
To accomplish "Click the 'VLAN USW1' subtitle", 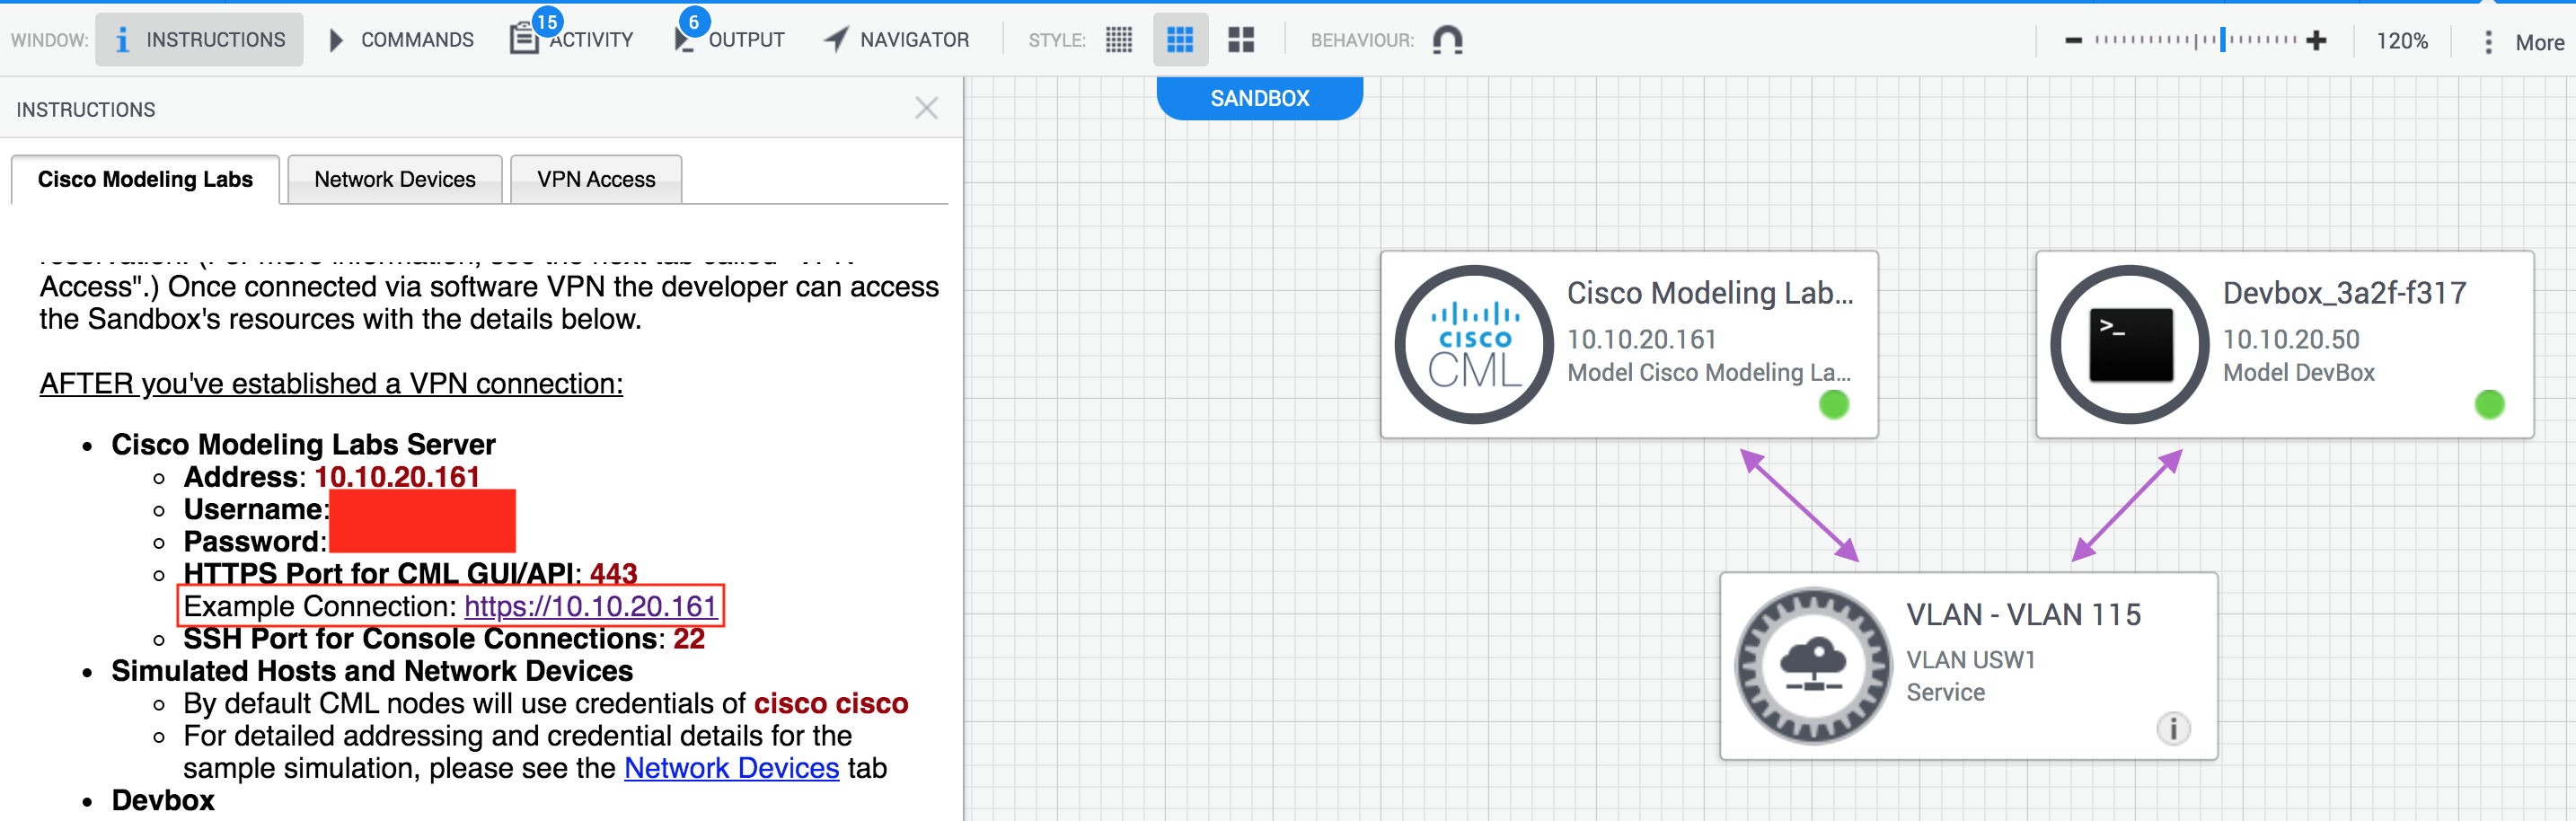I will click(1970, 660).
